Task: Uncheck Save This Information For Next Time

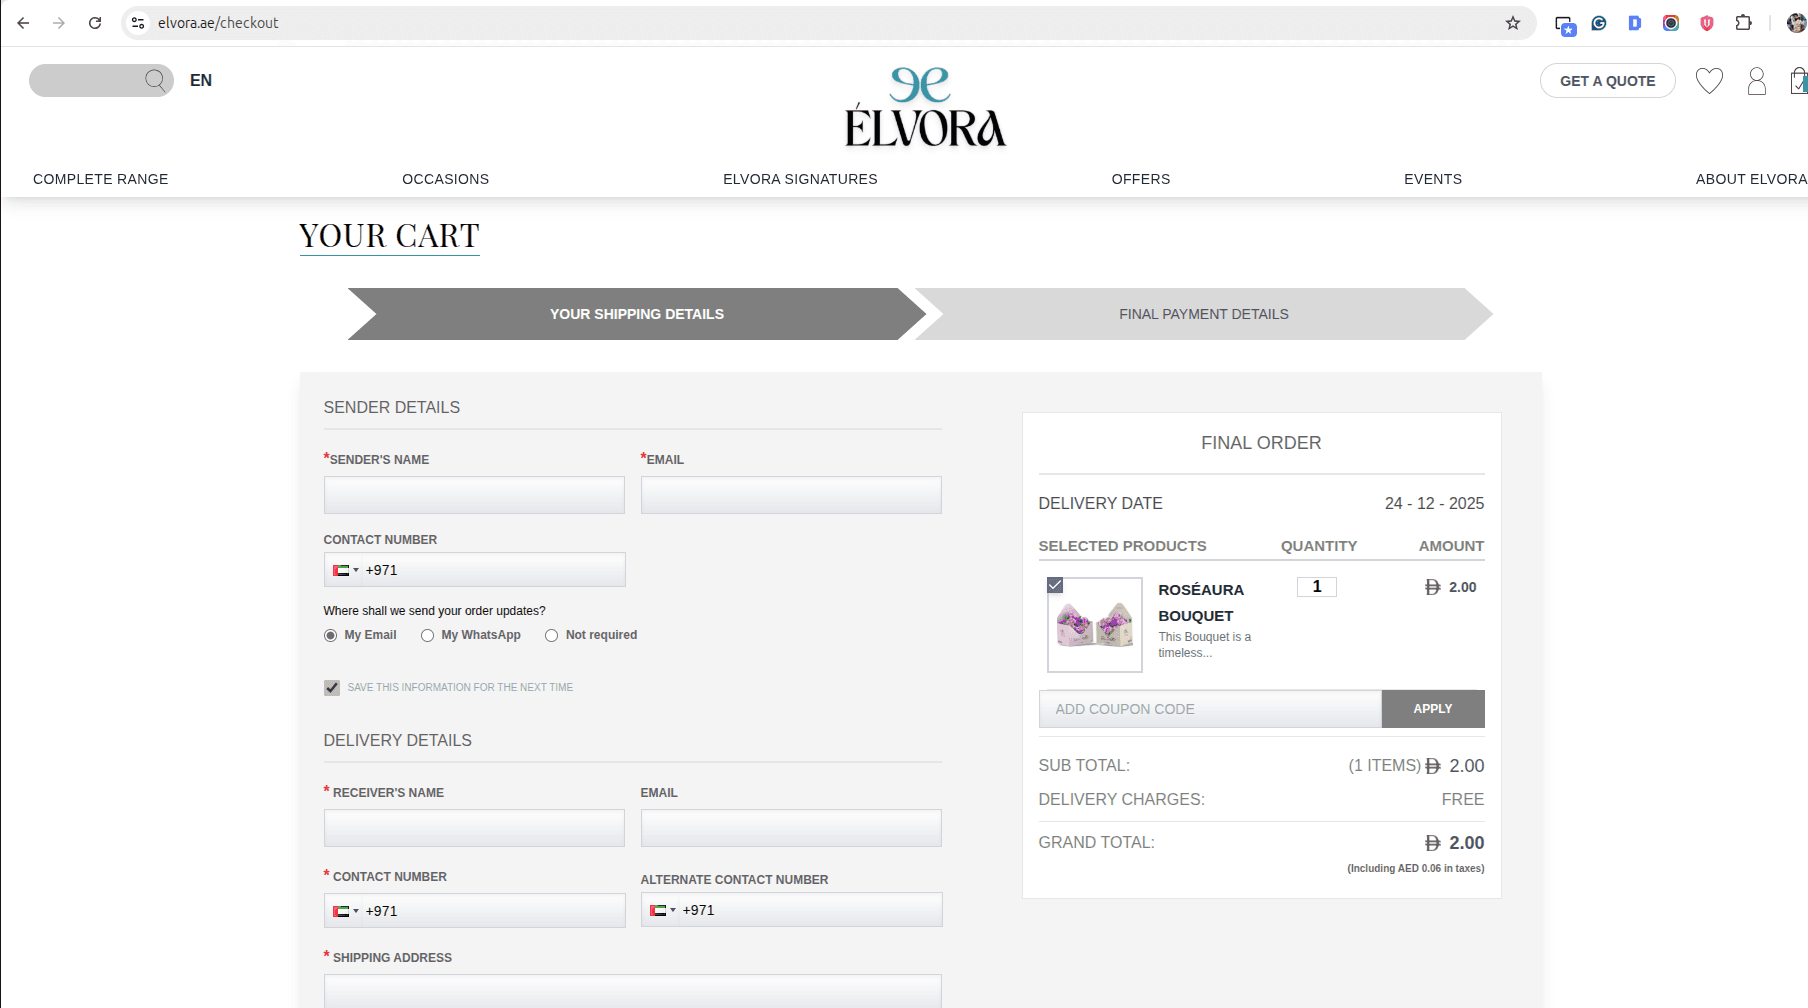Action: click(331, 687)
